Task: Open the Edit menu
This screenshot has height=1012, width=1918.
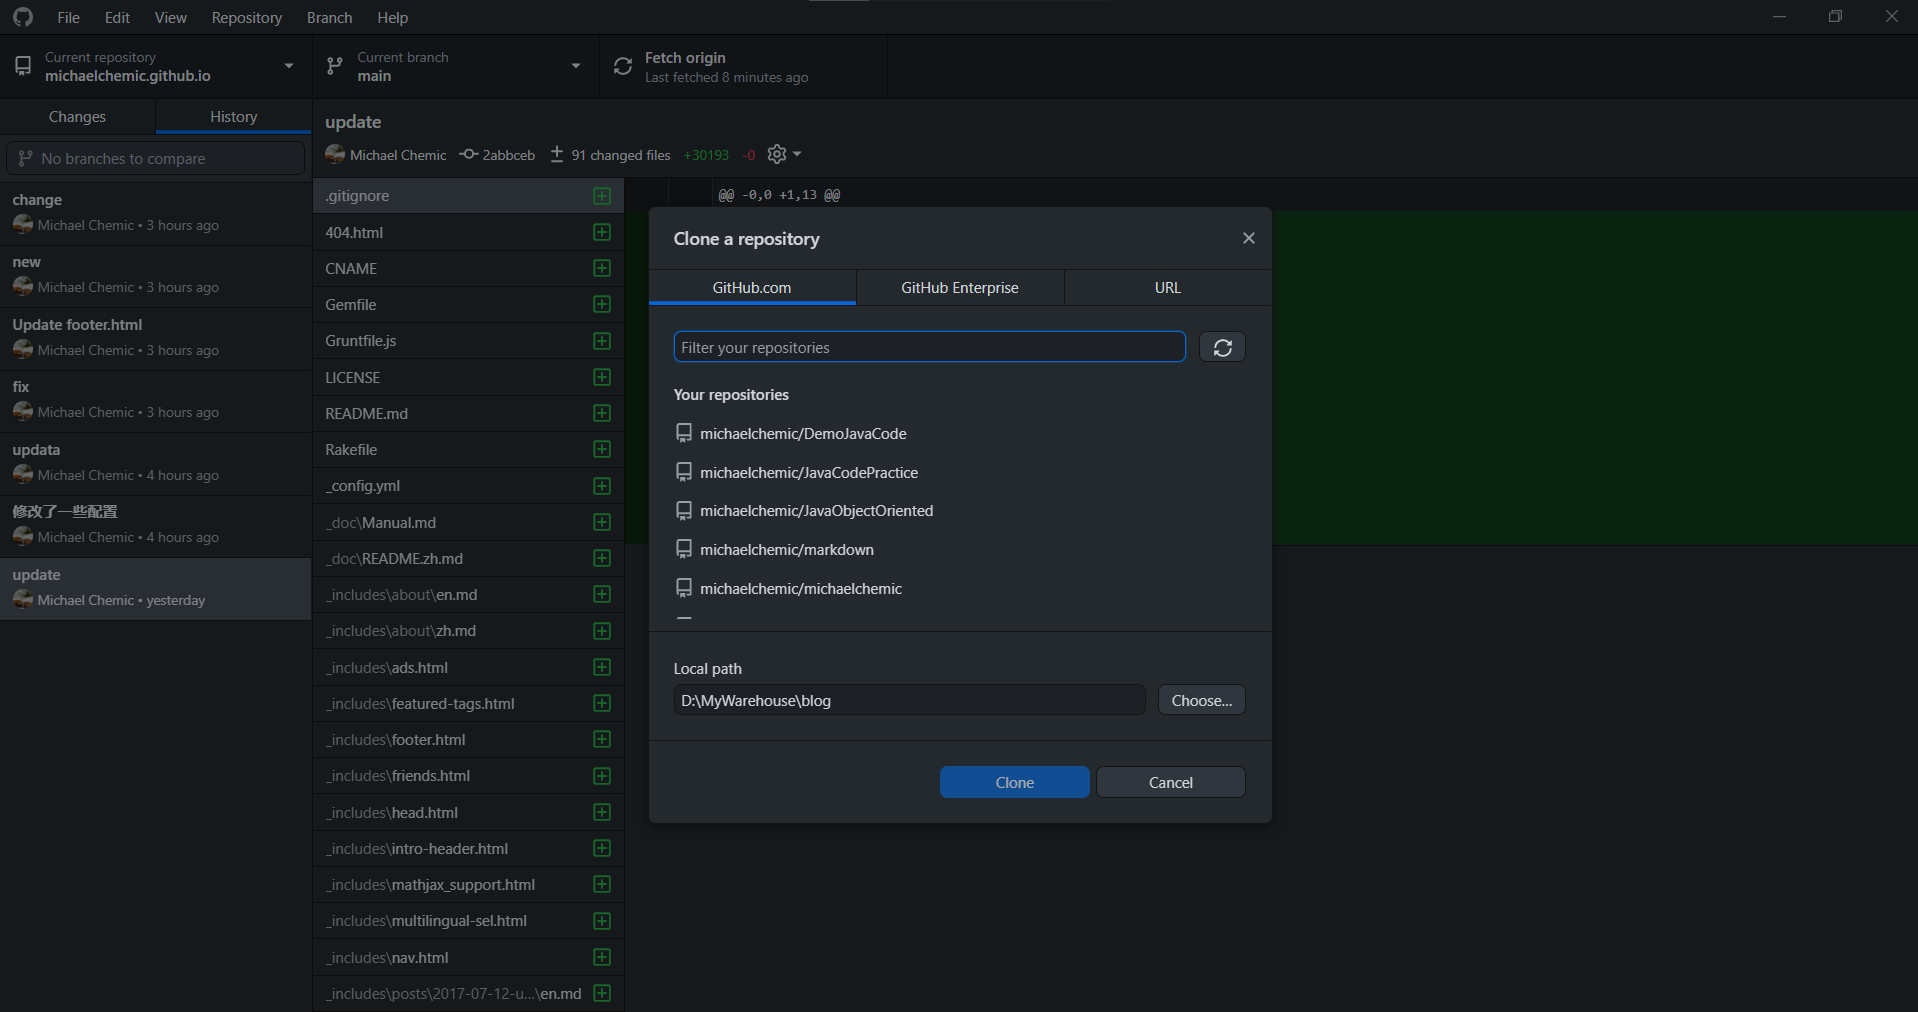Action: tap(117, 17)
